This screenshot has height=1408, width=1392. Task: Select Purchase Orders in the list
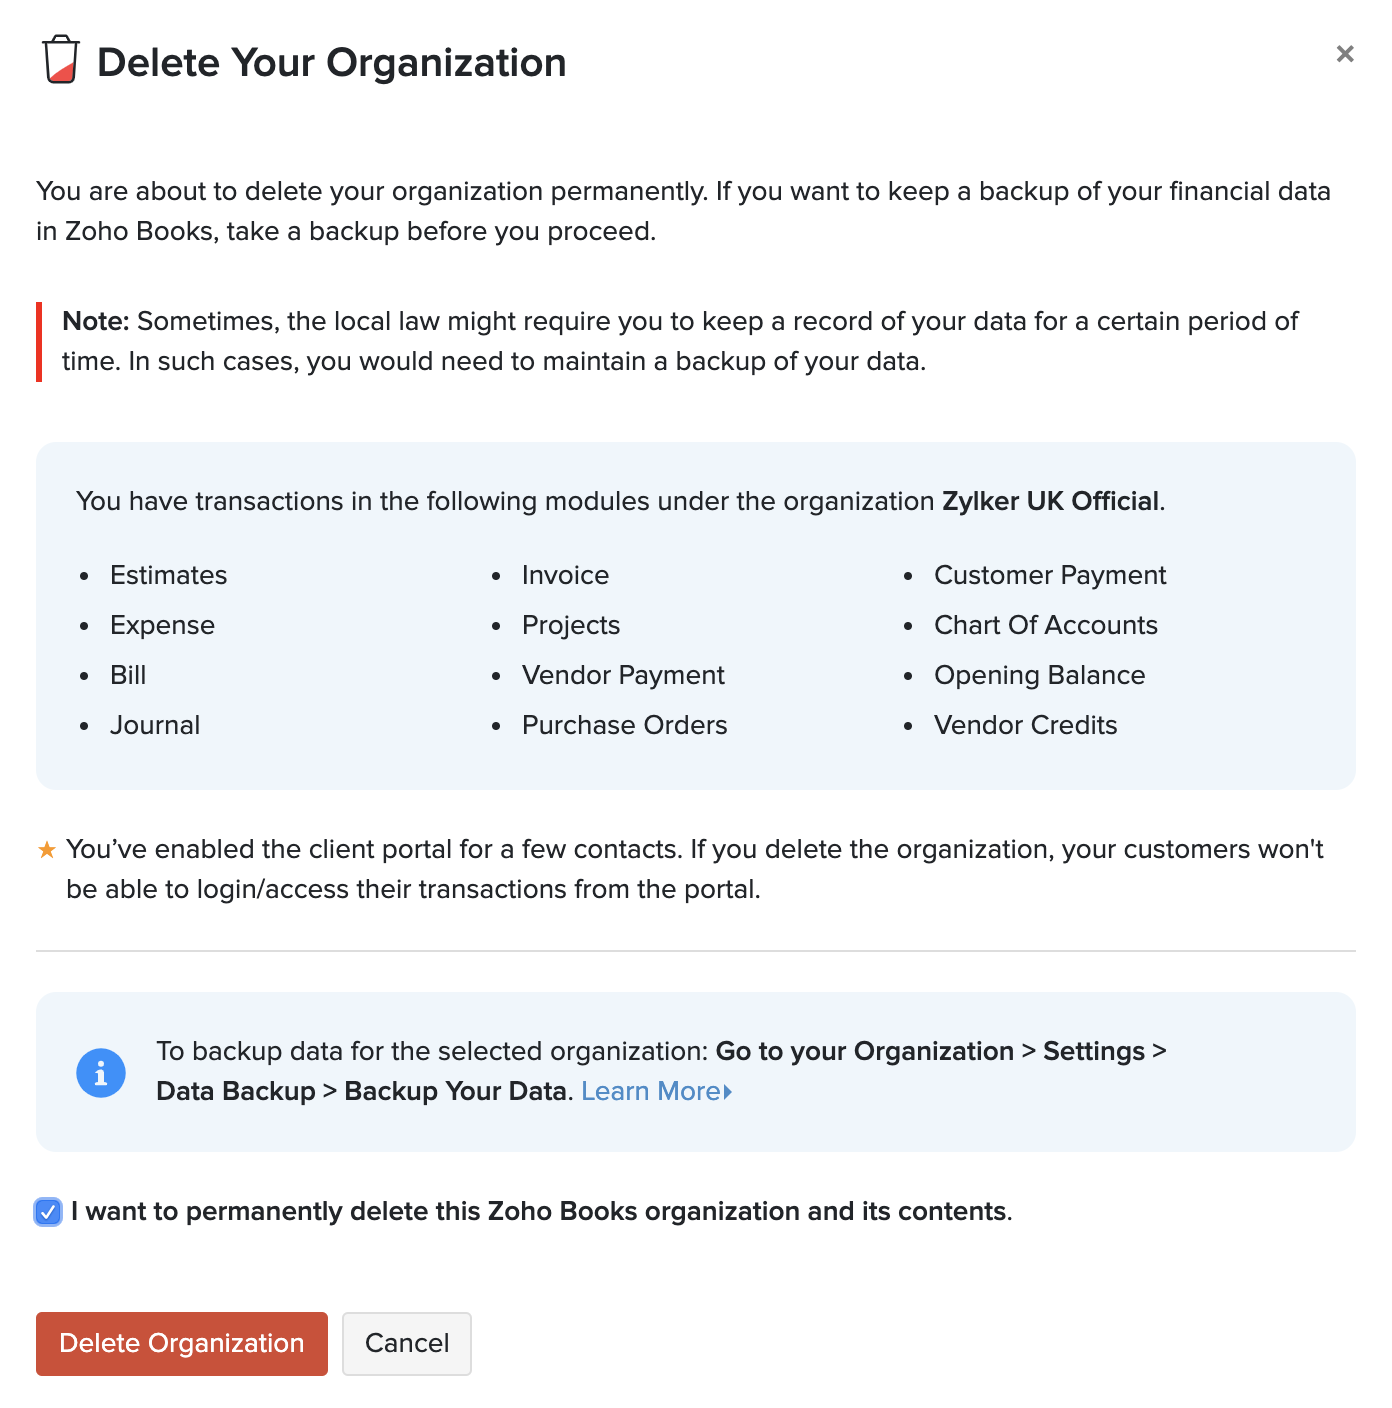[625, 725]
